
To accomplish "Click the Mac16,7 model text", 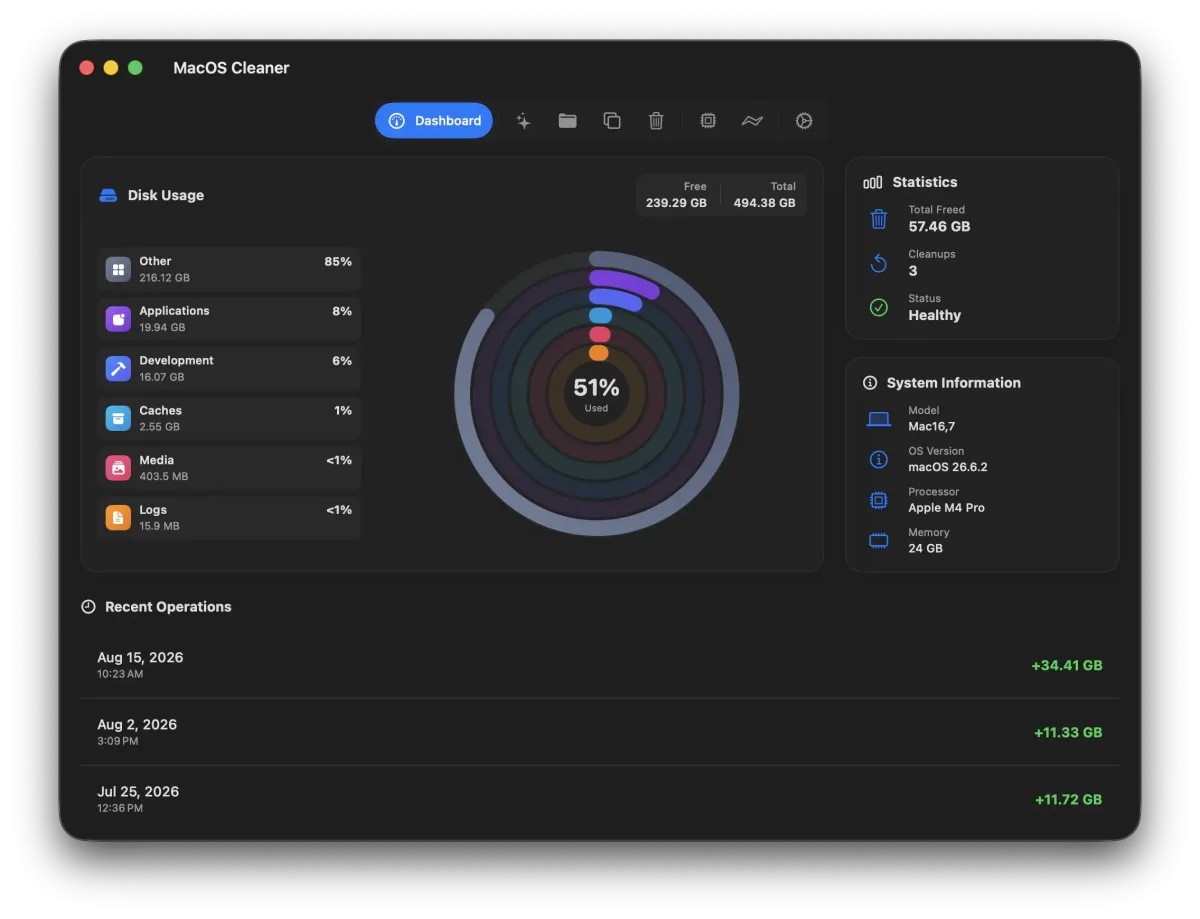I will [x=931, y=426].
